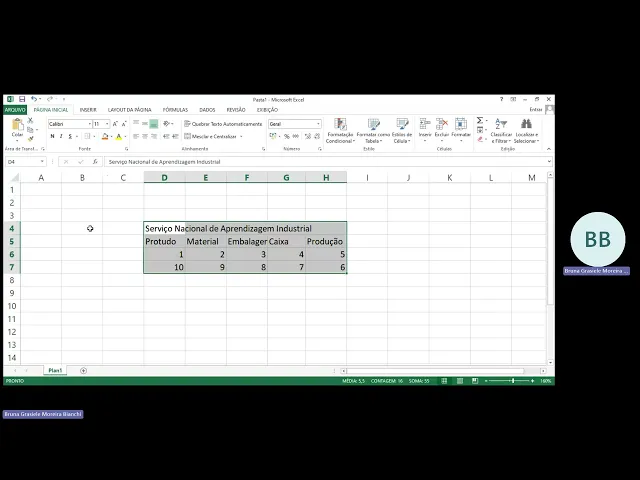Toggle italic I formatting
The height and width of the screenshot is (480, 640).
61,136
